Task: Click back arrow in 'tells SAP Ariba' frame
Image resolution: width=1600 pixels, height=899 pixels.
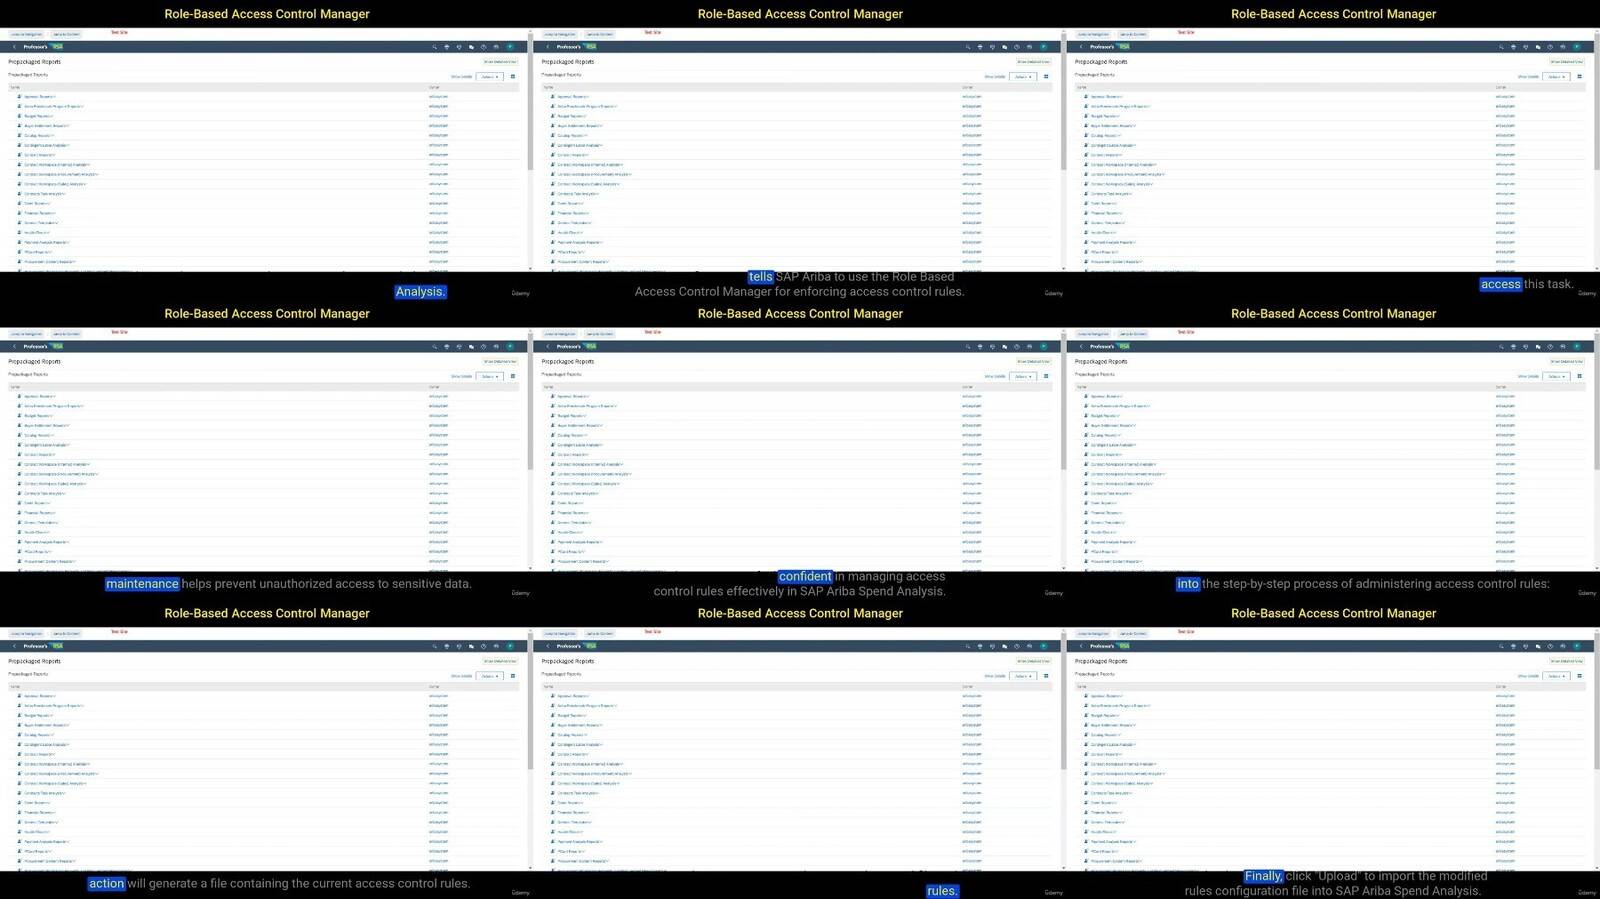Action: click(548, 47)
